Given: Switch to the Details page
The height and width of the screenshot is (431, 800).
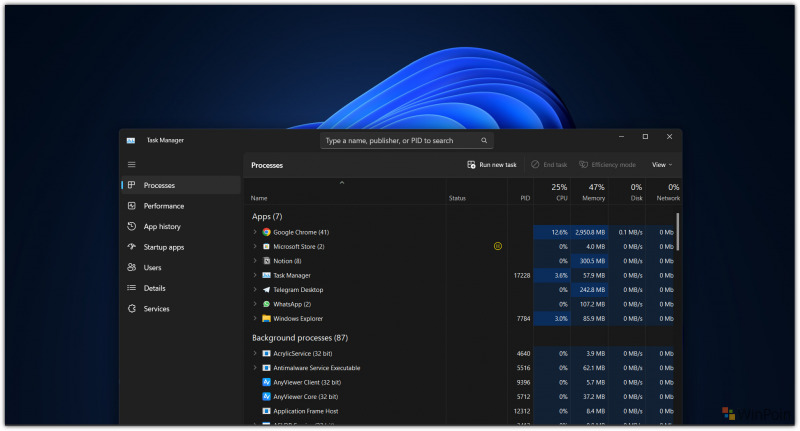Looking at the screenshot, I should [181, 288].
